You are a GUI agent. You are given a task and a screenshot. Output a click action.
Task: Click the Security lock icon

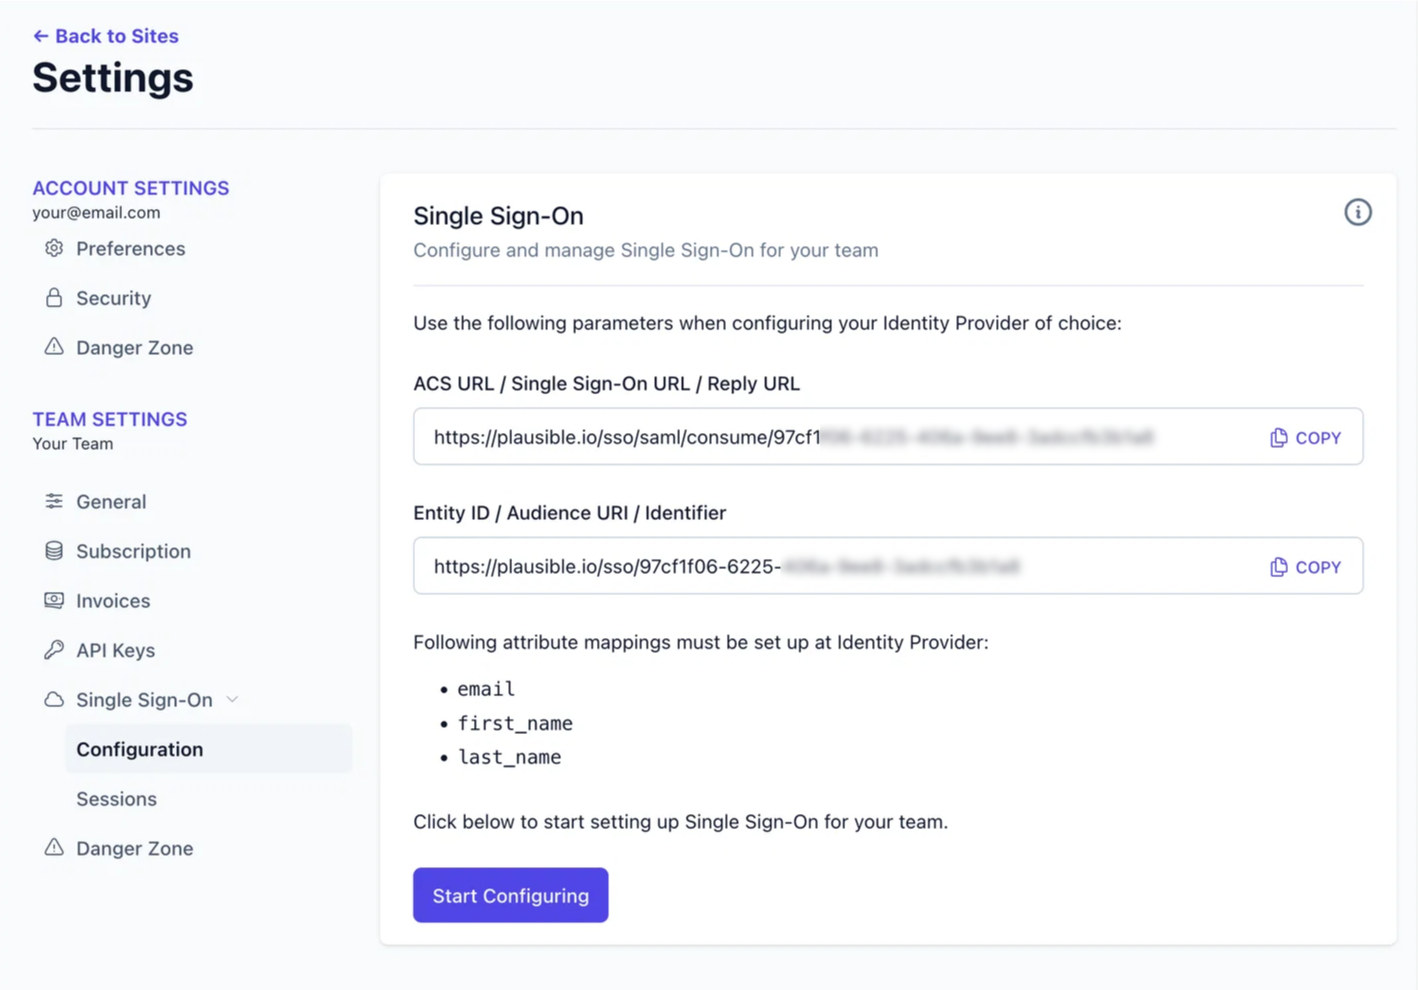tap(54, 298)
